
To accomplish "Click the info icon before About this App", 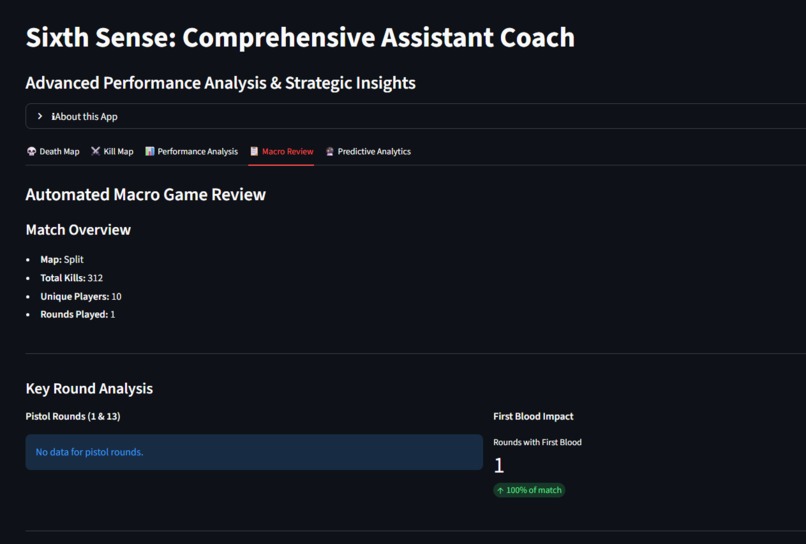I will tap(53, 117).
